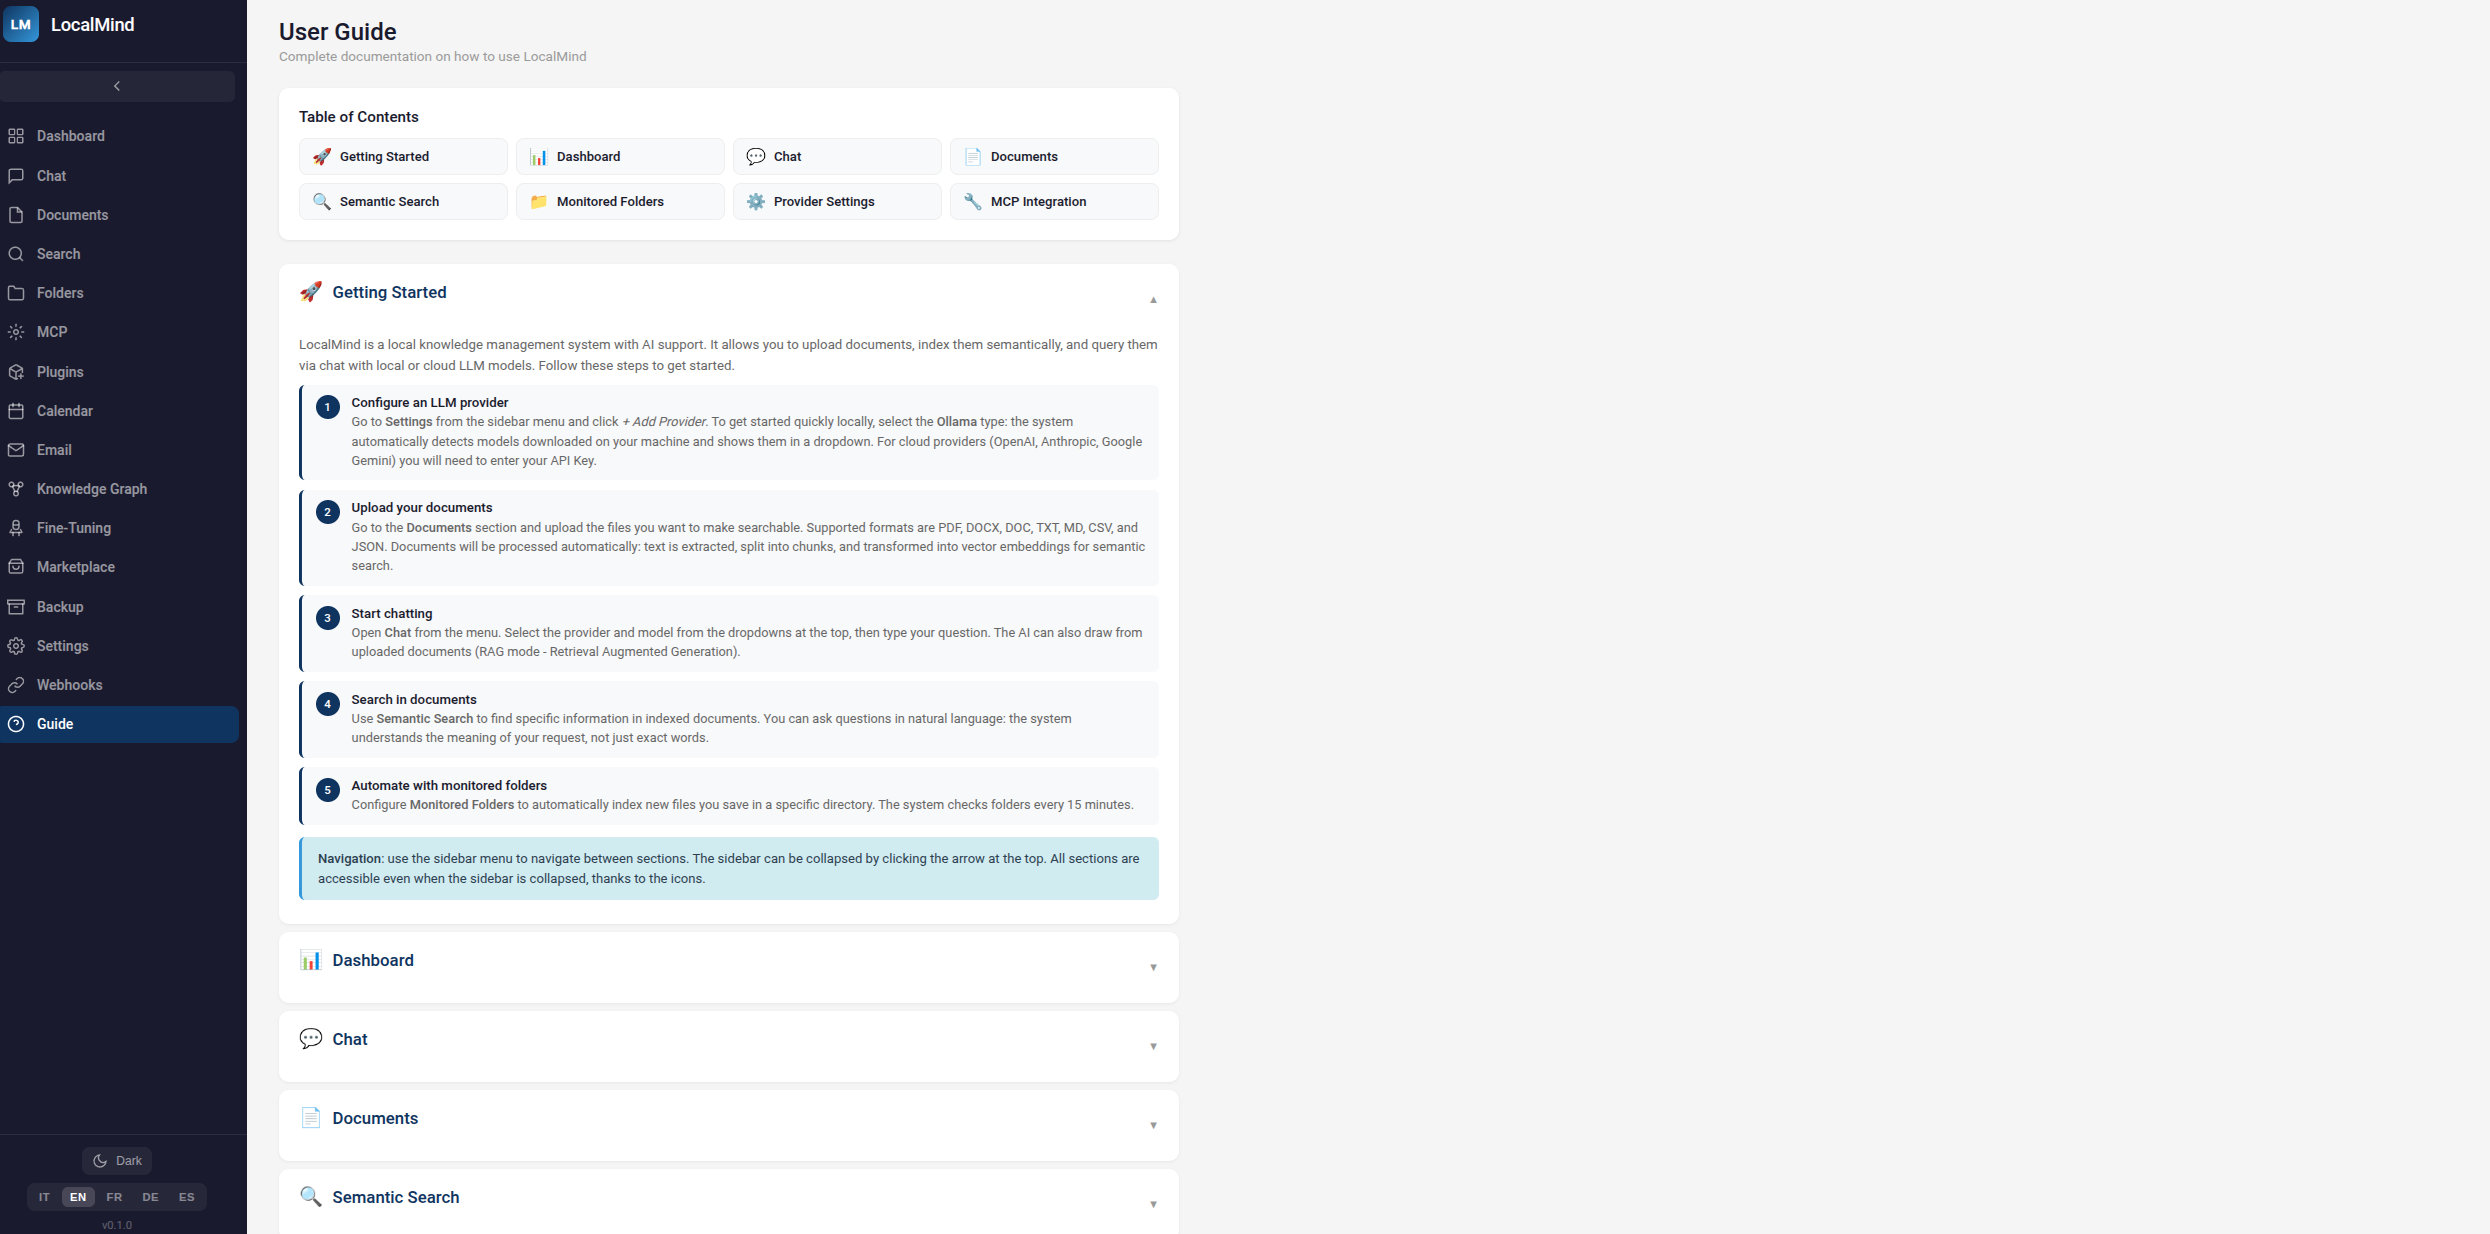Open Search via its sidebar magnifier icon
This screenshot has height=1234, width=2490.
(x=16, y=254)
